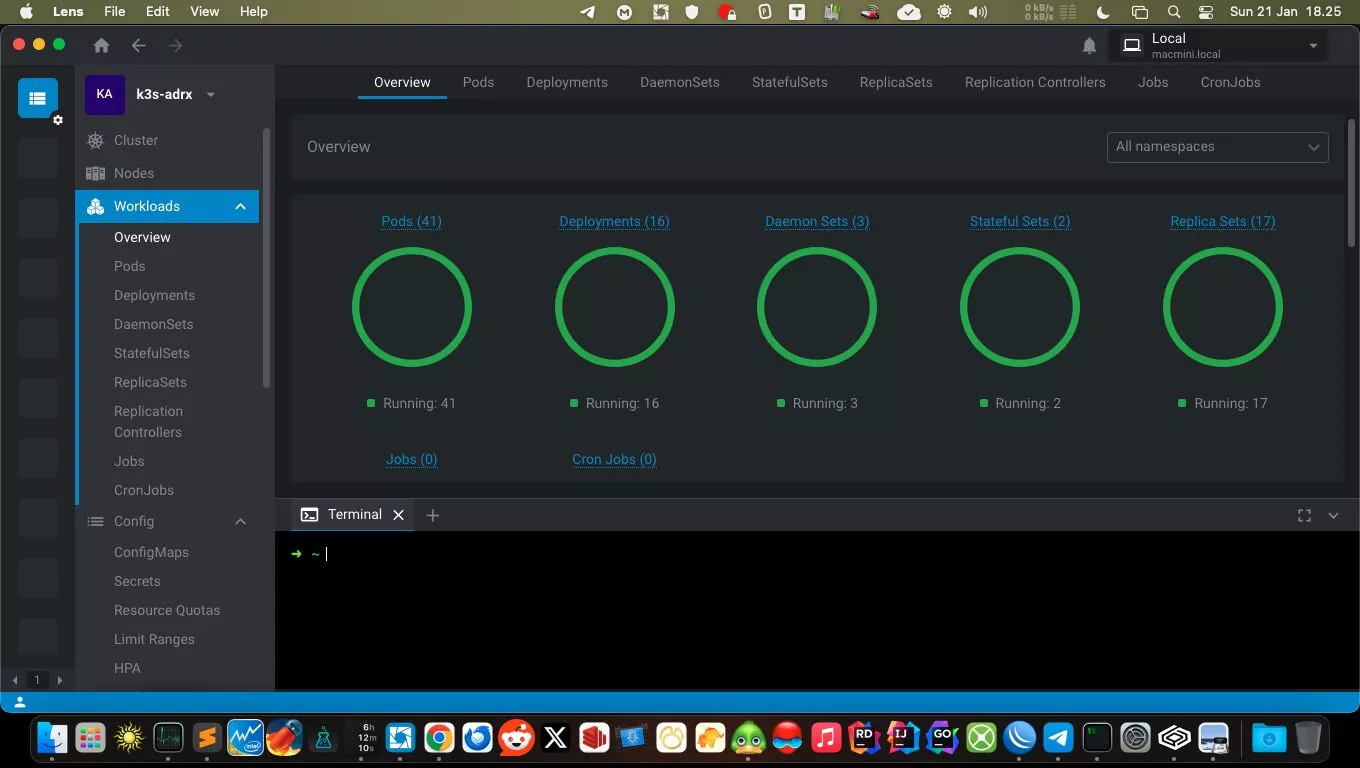Image resolution: width=1360 pixels, height=768 pixels.
Task: Click the sidebar vertical scrollbar
Action: pyautogui.click(x=266, y=258)
